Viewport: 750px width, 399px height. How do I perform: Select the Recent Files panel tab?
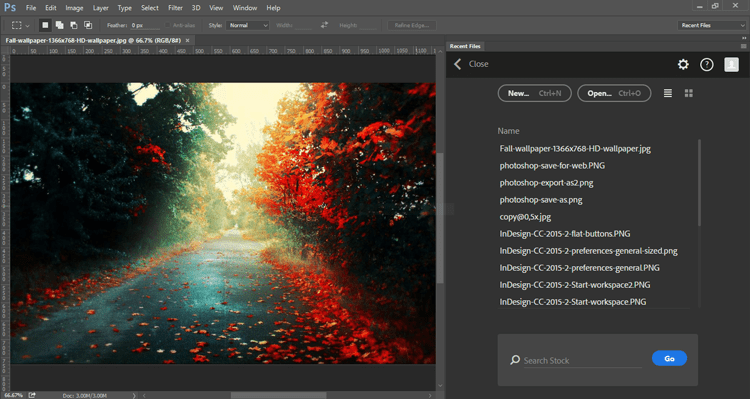[465, 46]
